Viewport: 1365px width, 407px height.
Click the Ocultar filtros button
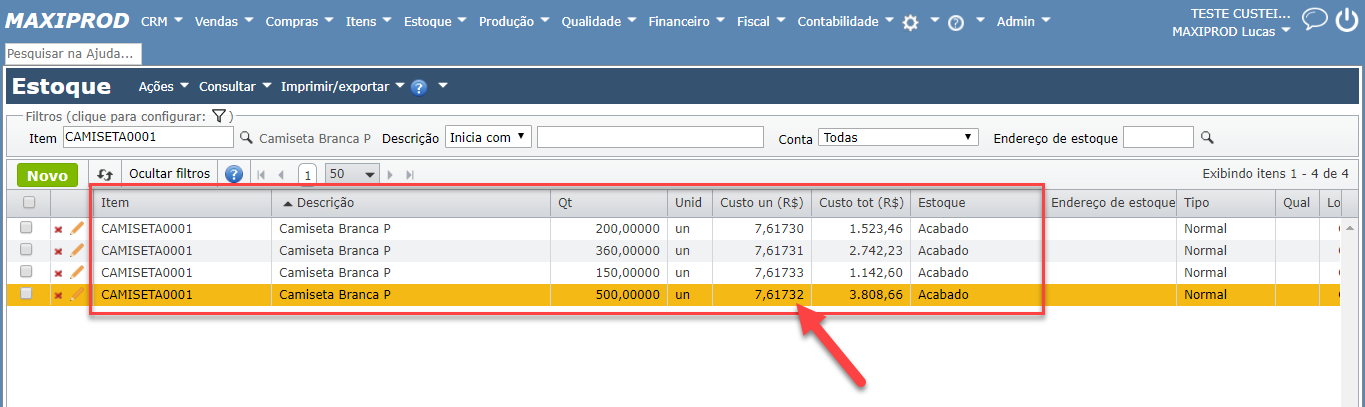click(x=170, y=174)
